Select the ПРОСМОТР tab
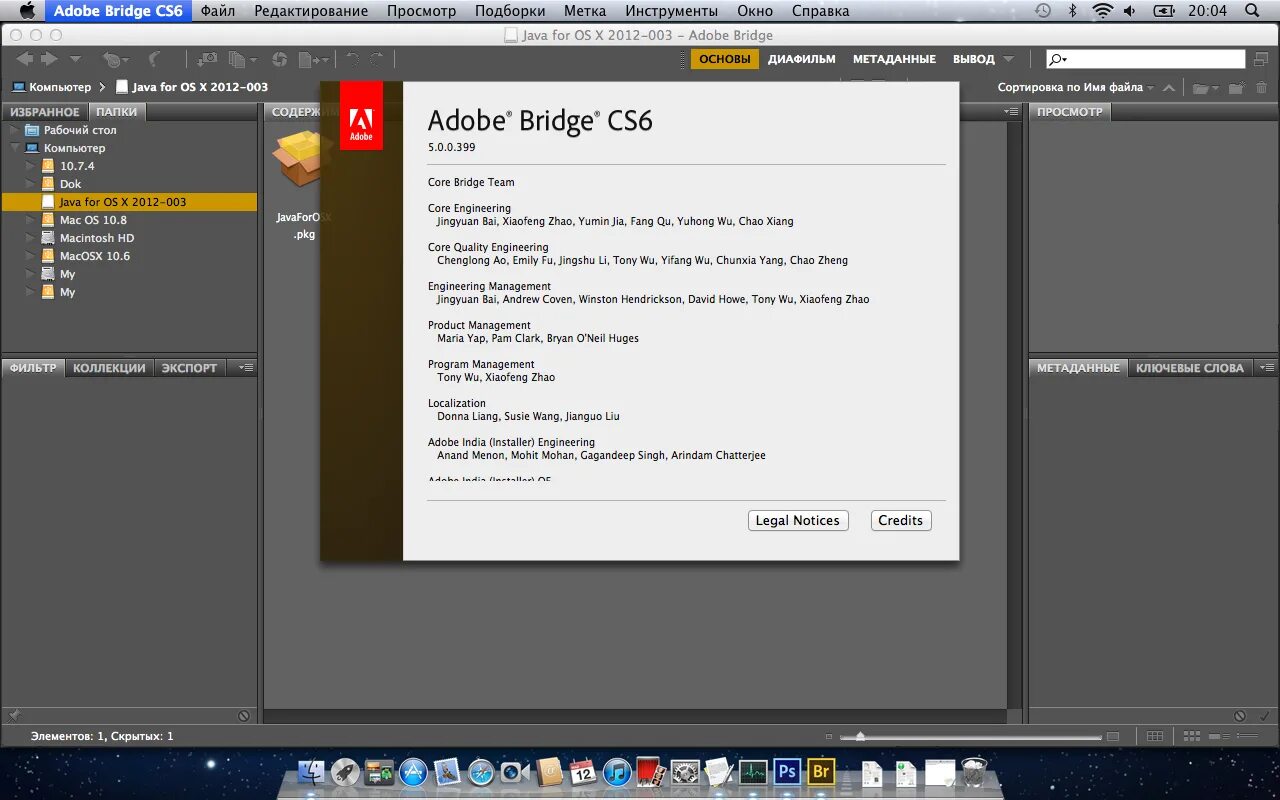The image size is (1280, 800). (1069, 112)
